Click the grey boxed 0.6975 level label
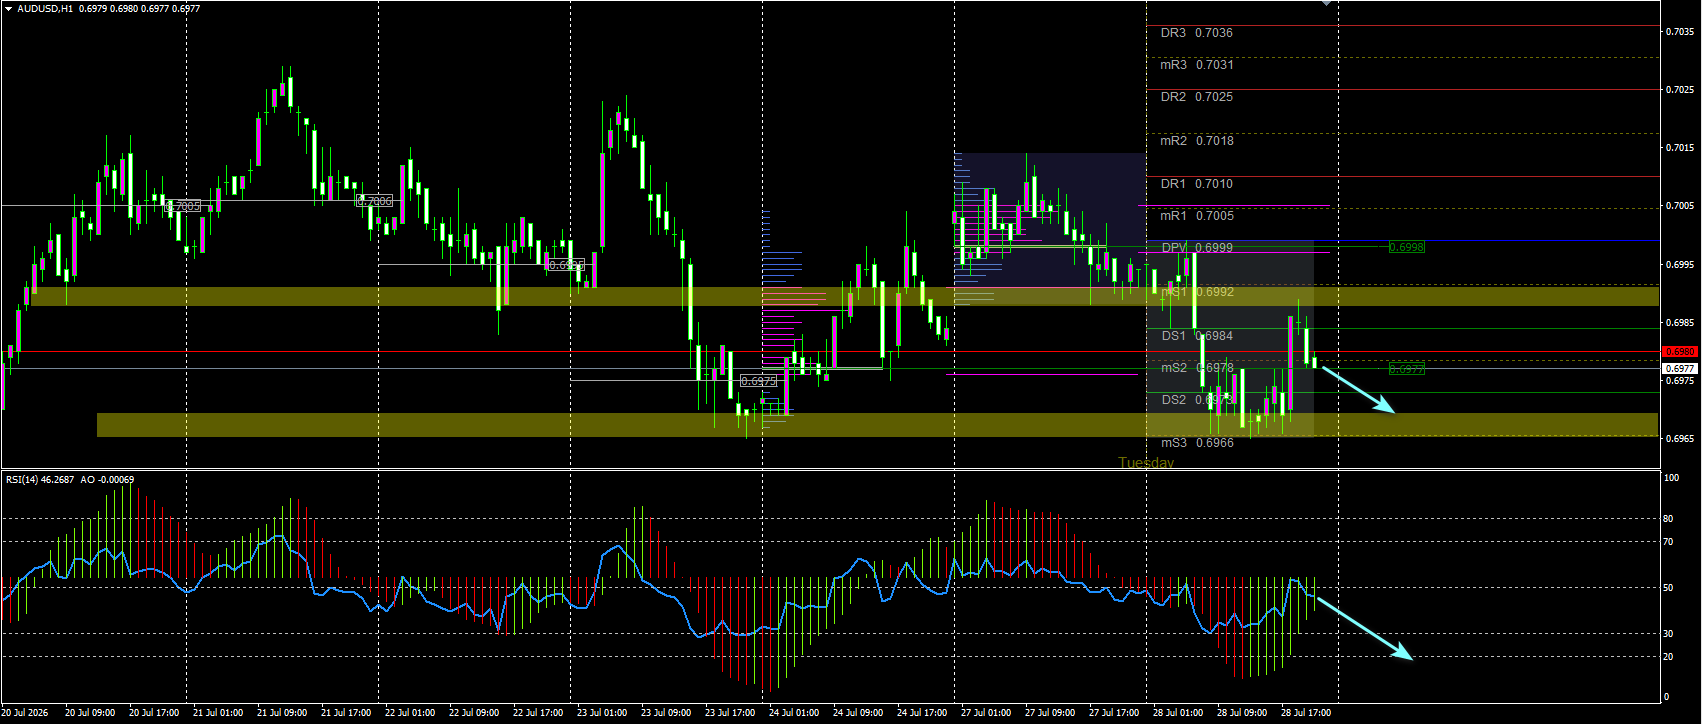 (x=759, y=381)
